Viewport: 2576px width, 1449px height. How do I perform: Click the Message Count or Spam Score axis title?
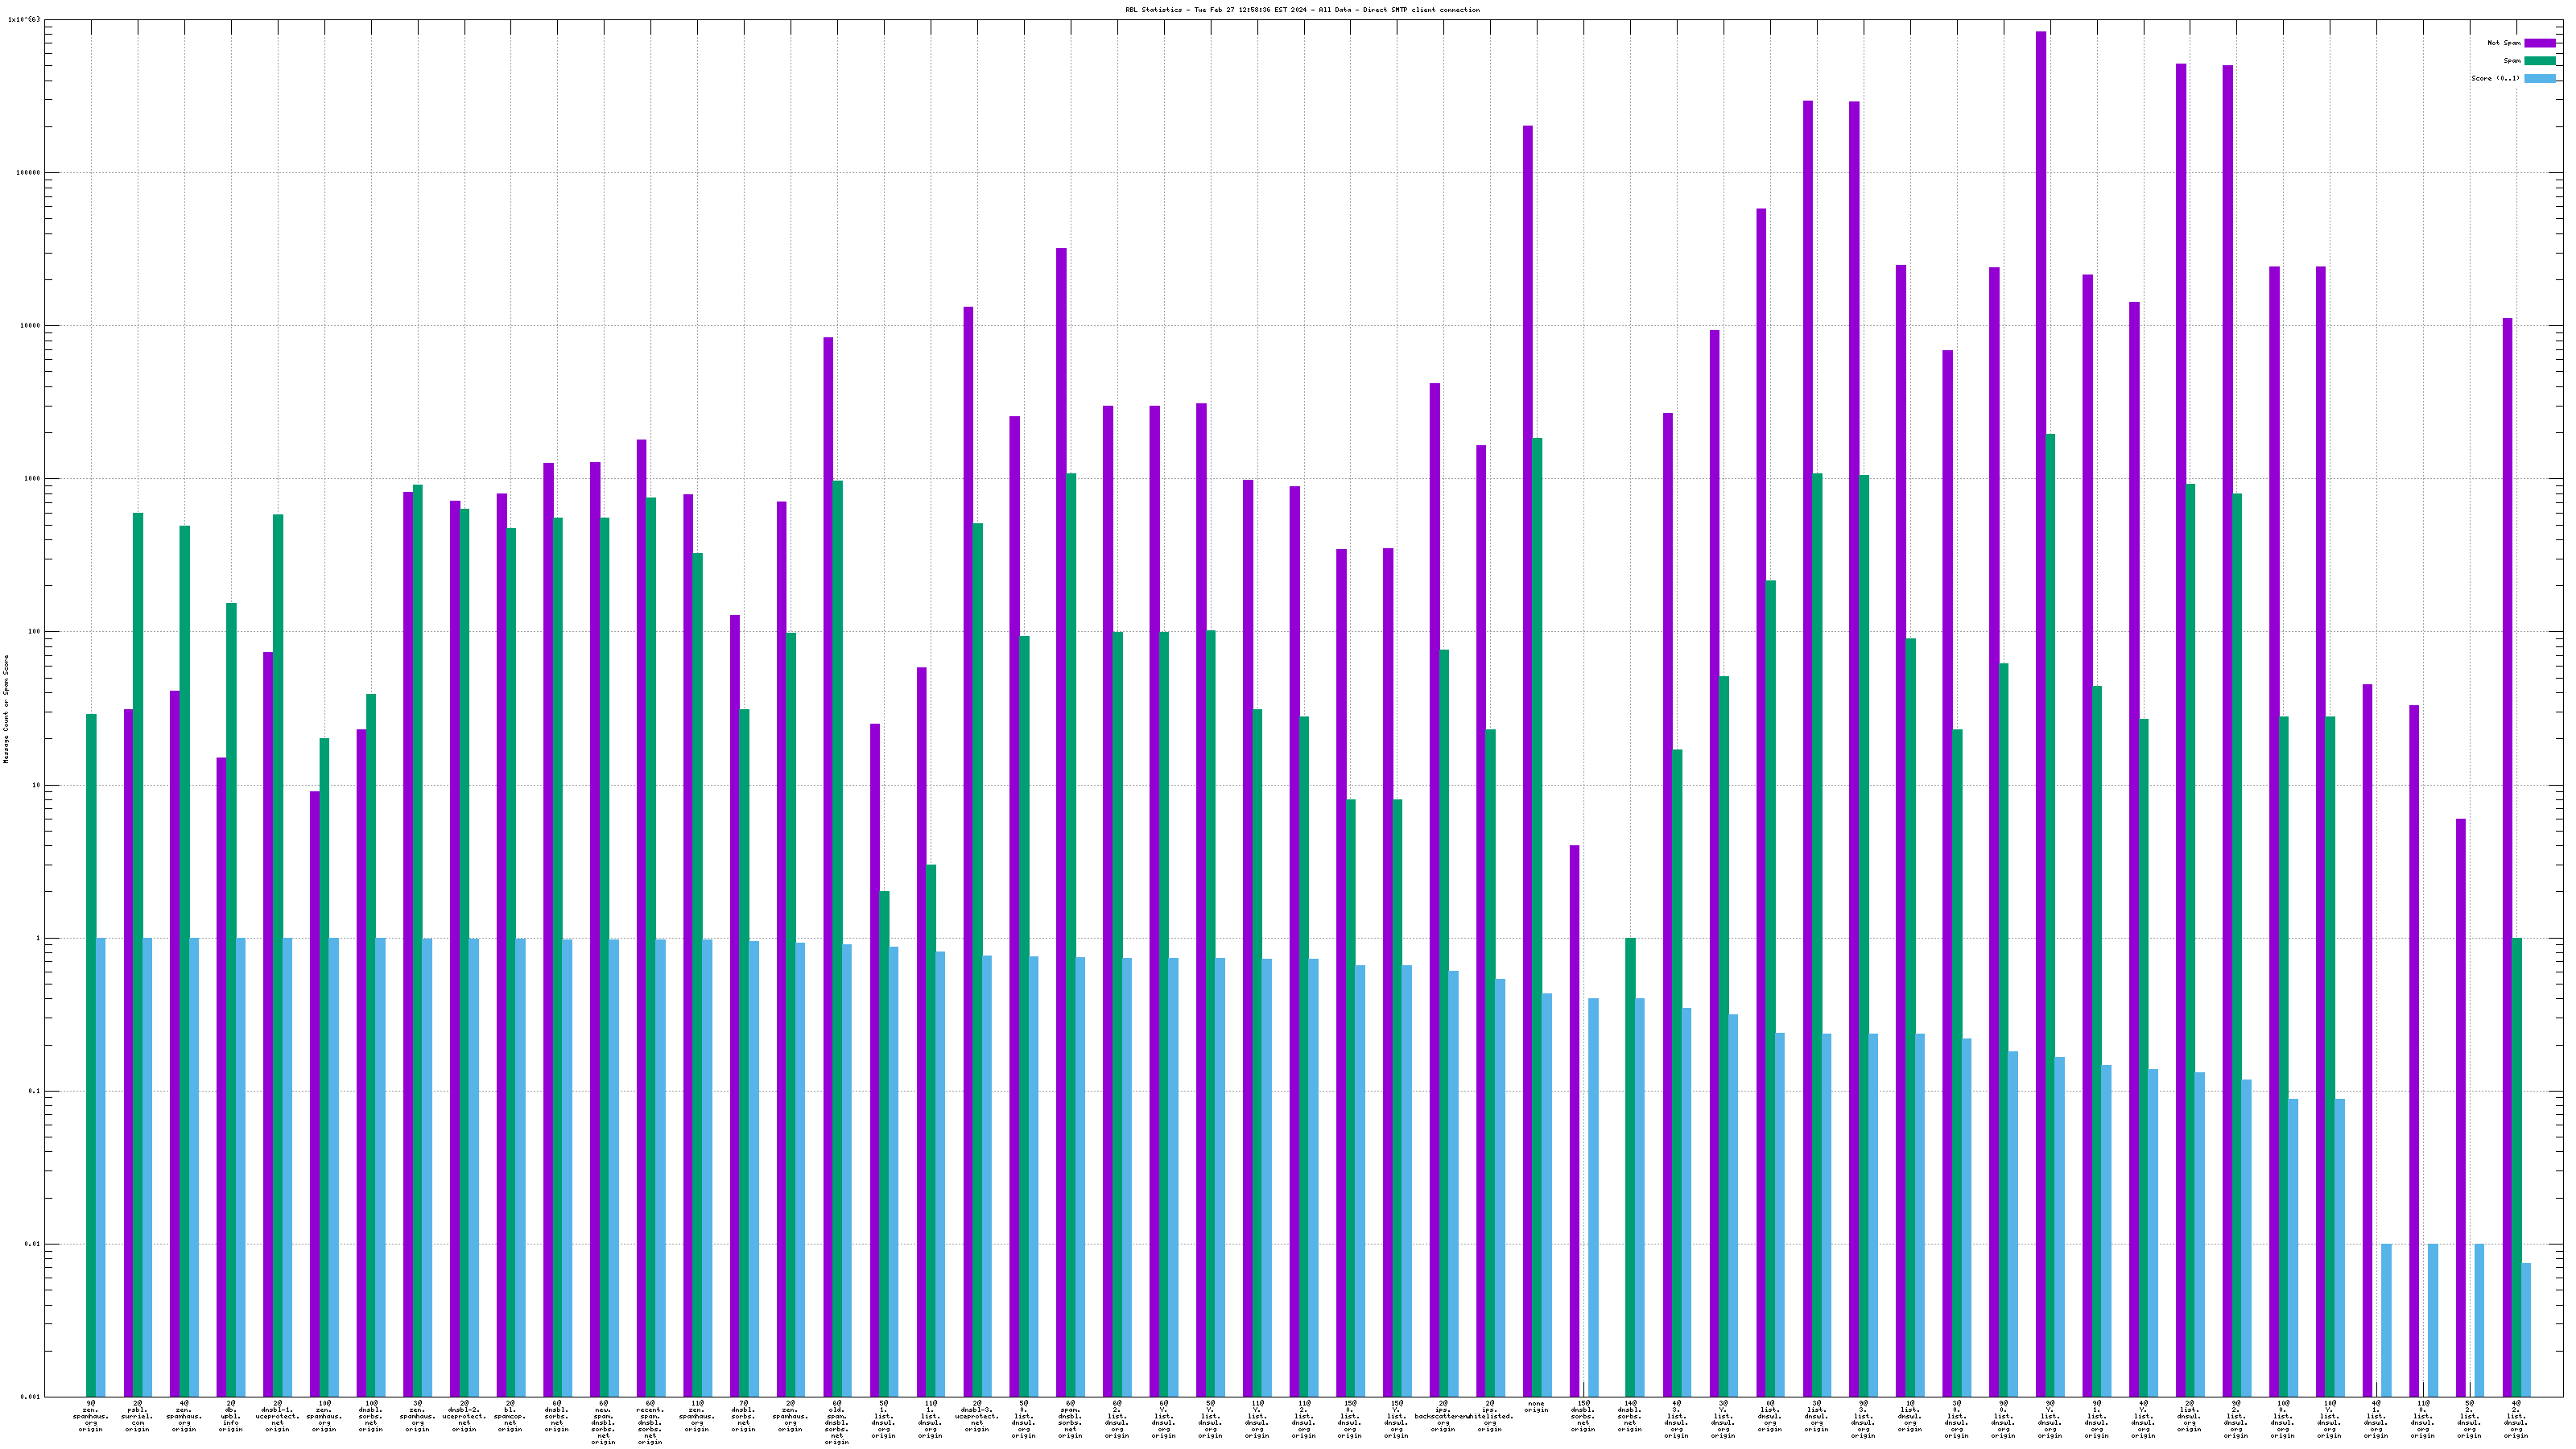coord(6,709)
